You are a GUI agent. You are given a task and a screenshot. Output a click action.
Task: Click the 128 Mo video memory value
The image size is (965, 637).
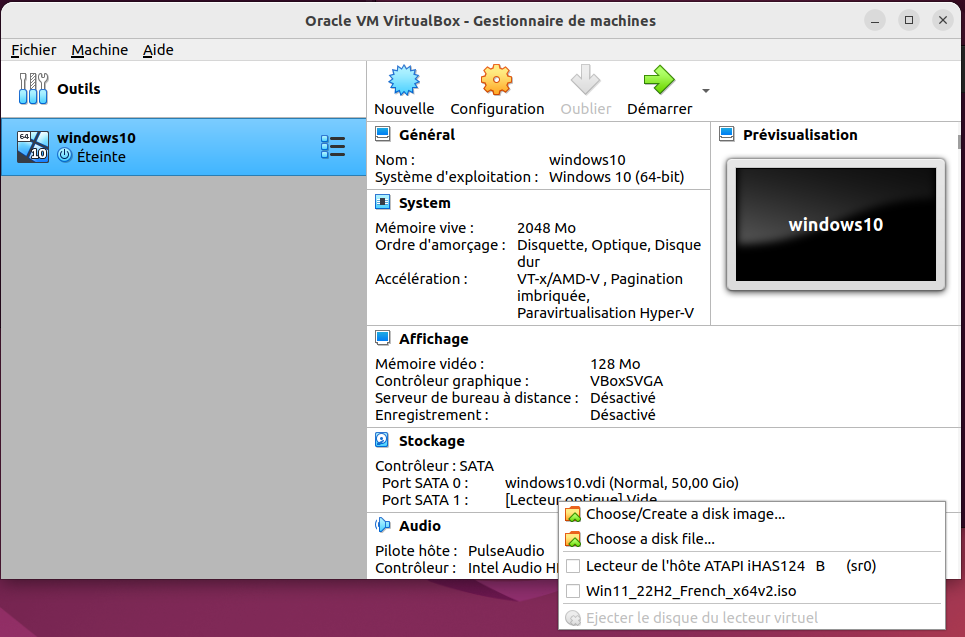pyautogui.click(x=615, y=364)
